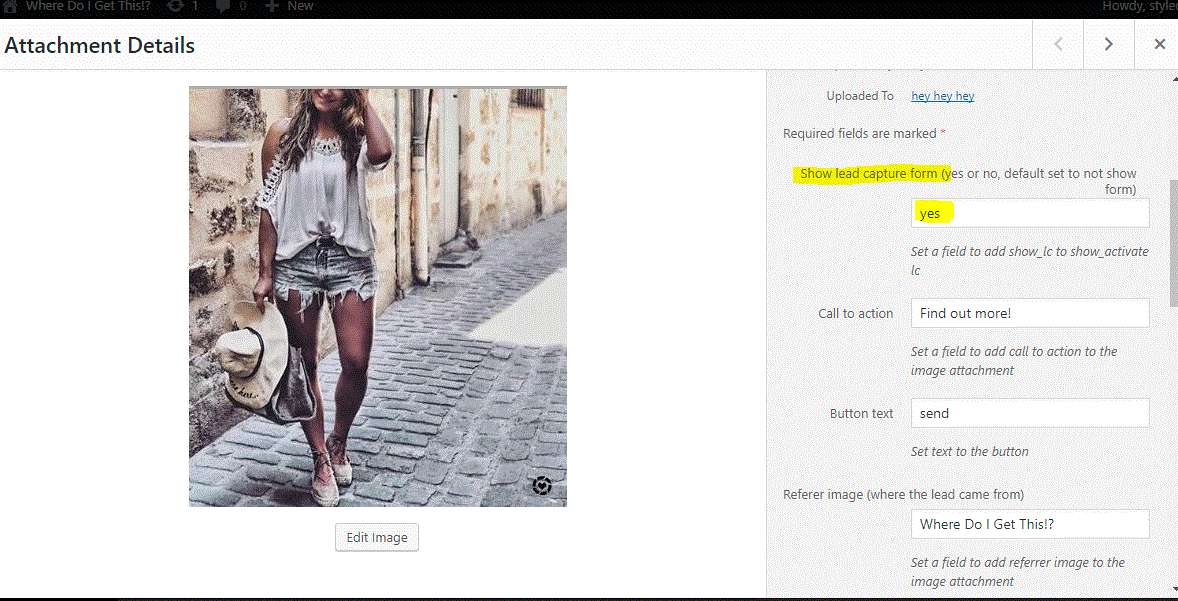1178x601 pixels.
Task: Click the 'Referer image (where the lead came from)' label
Action: [x=903, y=494]
